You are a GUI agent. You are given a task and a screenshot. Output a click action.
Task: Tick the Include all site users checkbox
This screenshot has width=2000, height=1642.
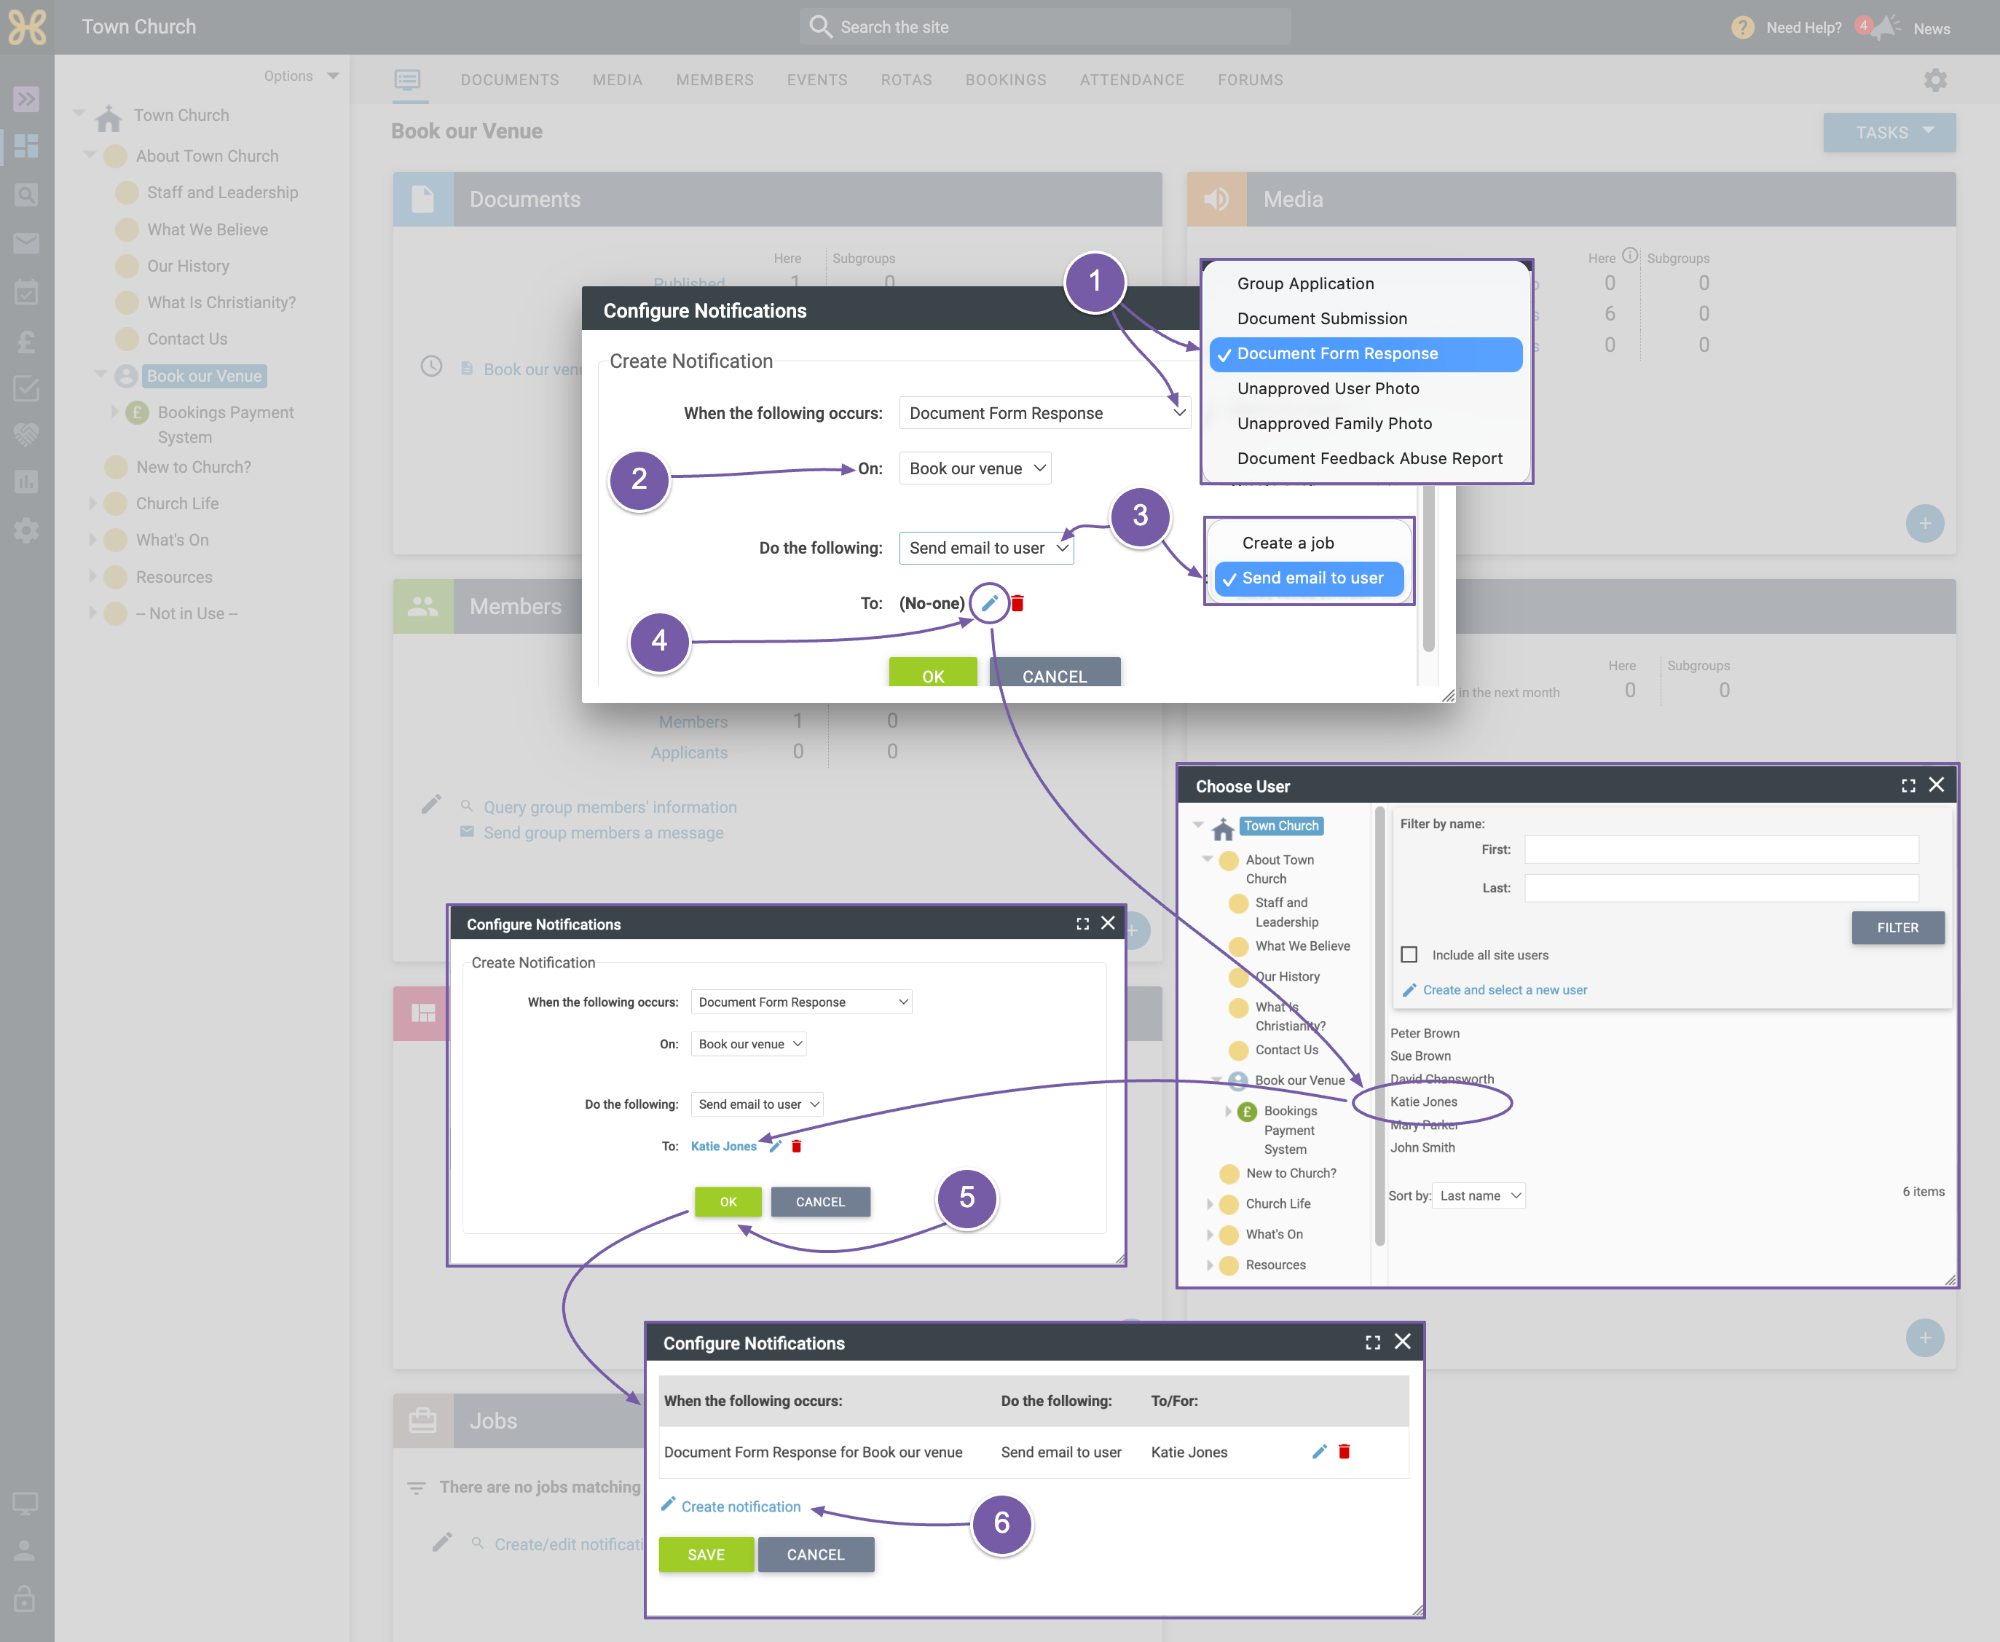click(1409, 954)
